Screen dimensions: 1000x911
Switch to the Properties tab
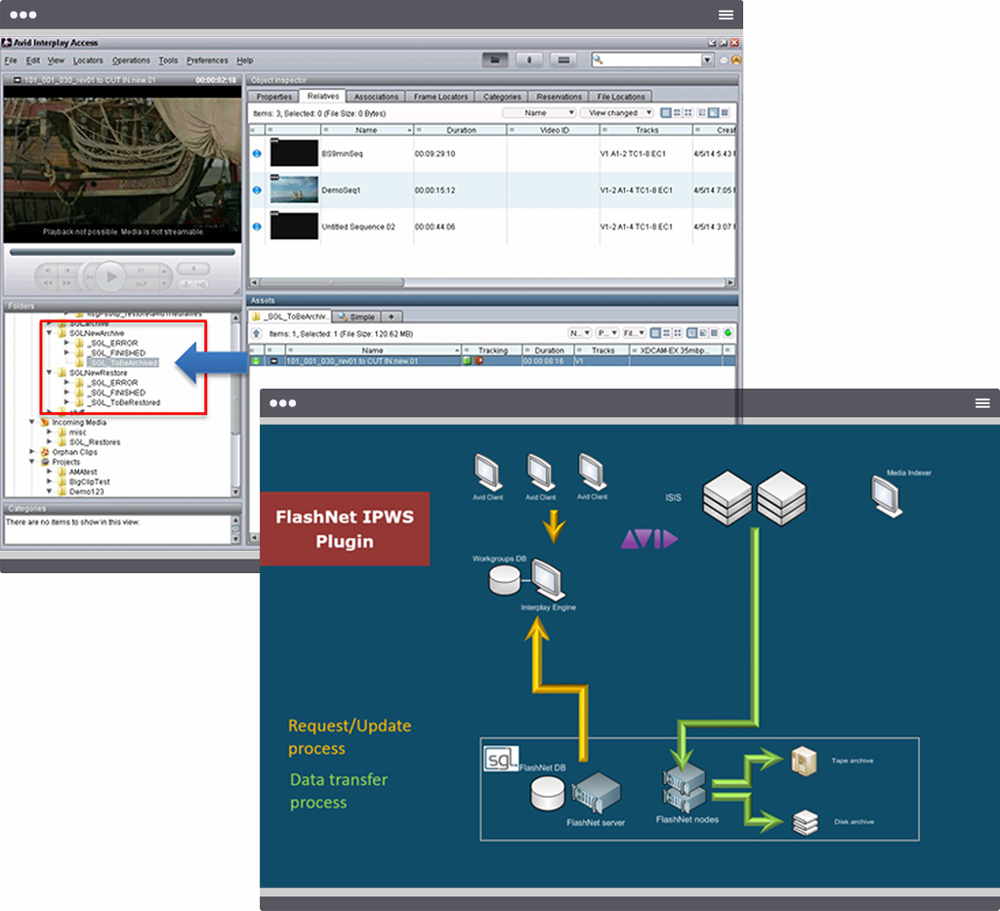tap(274, 96)
